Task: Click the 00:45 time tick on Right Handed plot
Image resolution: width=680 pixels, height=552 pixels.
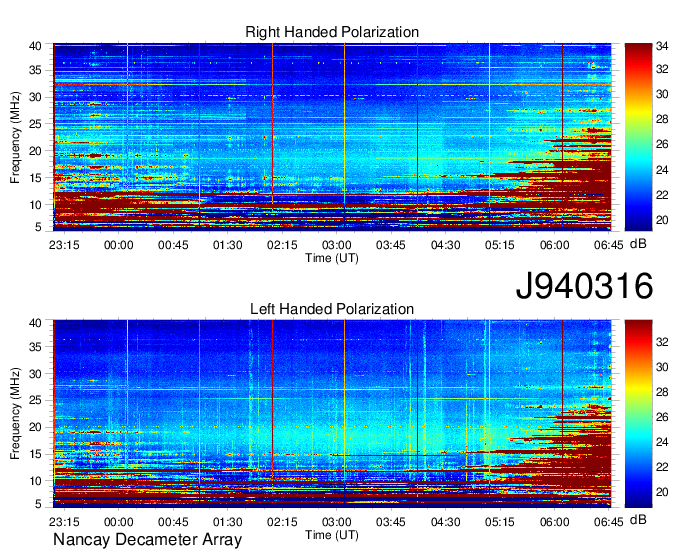Action: coord(173,245)
